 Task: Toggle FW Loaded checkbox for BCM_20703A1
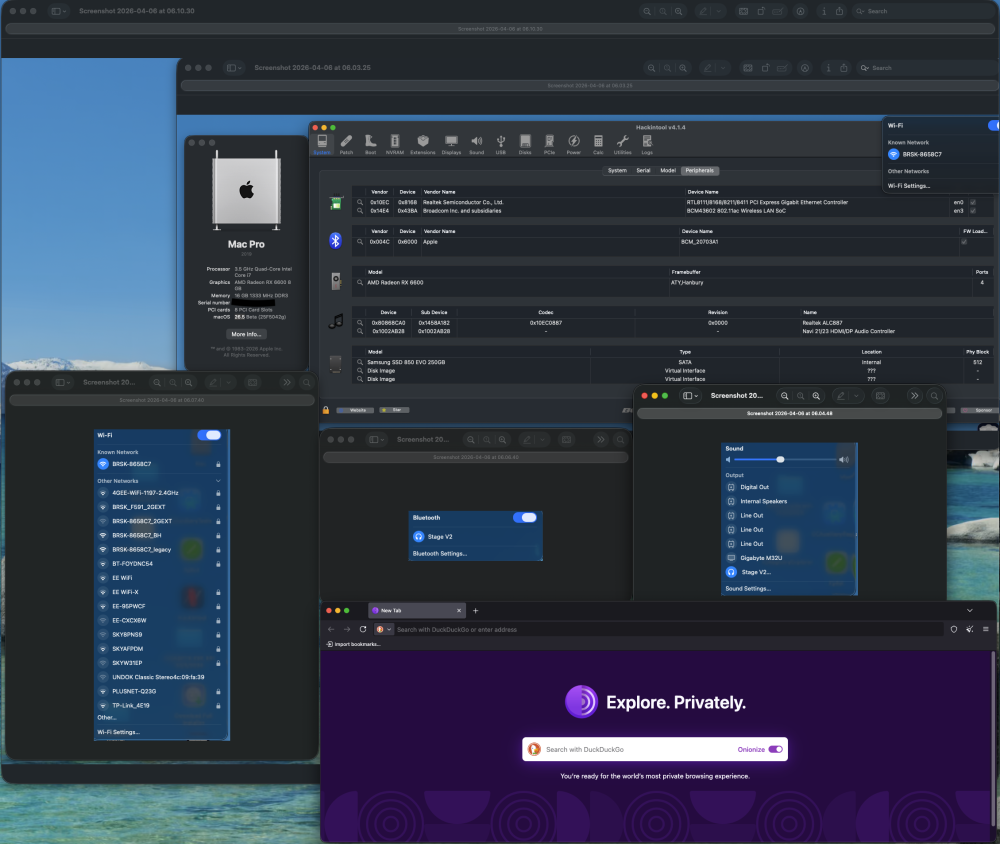[964, 242]
